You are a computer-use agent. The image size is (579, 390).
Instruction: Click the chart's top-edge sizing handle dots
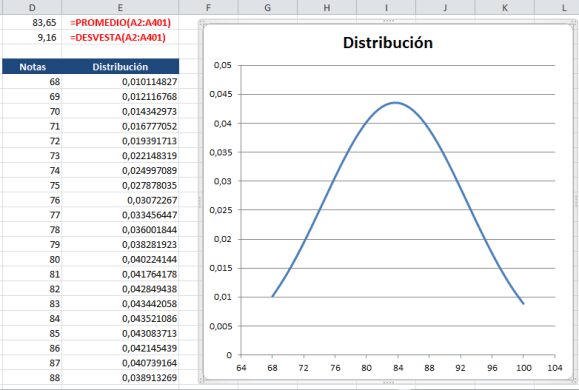click(388, 21)
